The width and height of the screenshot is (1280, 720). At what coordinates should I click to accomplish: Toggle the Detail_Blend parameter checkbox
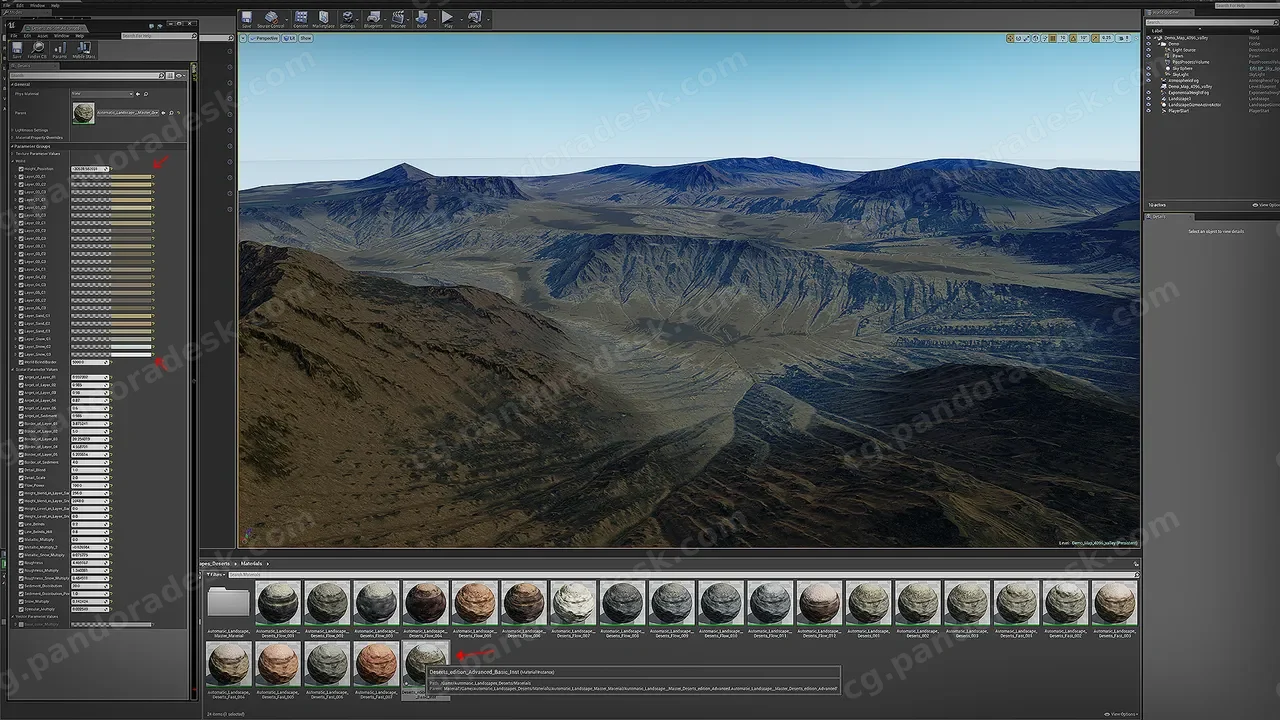coord(21,469)
